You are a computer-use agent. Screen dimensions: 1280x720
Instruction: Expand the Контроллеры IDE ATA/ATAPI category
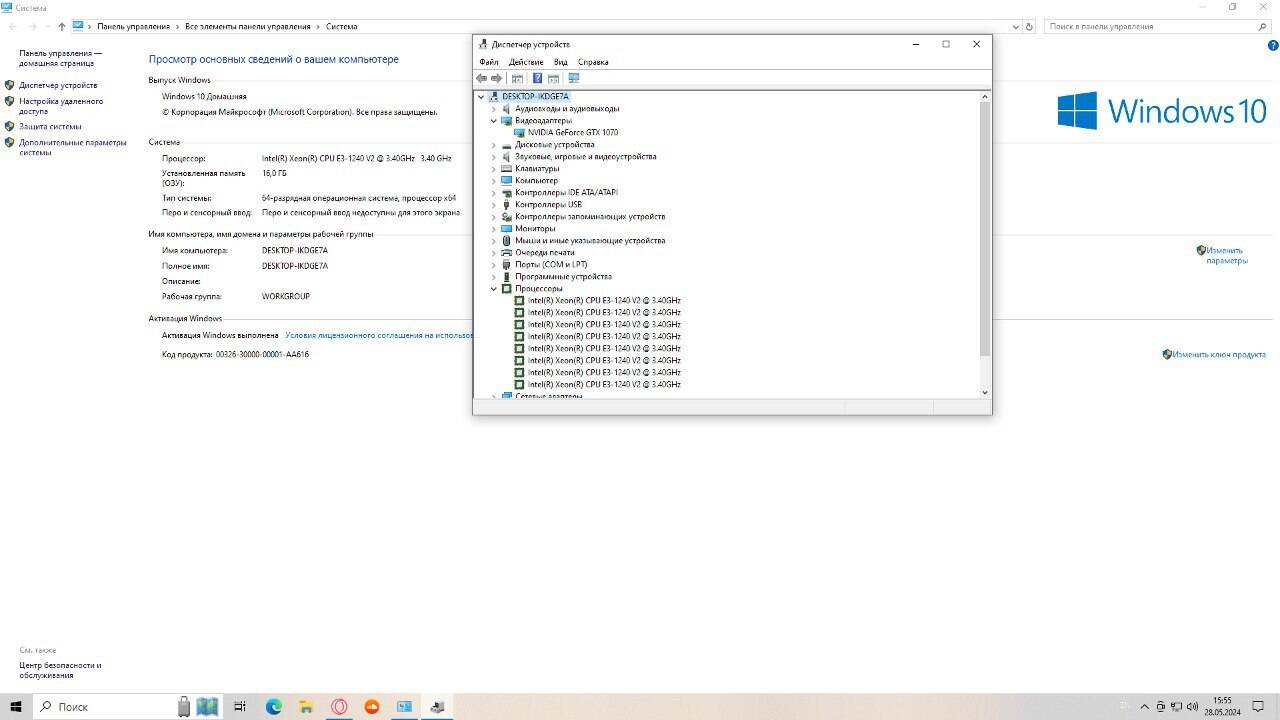tap(494, 193)
